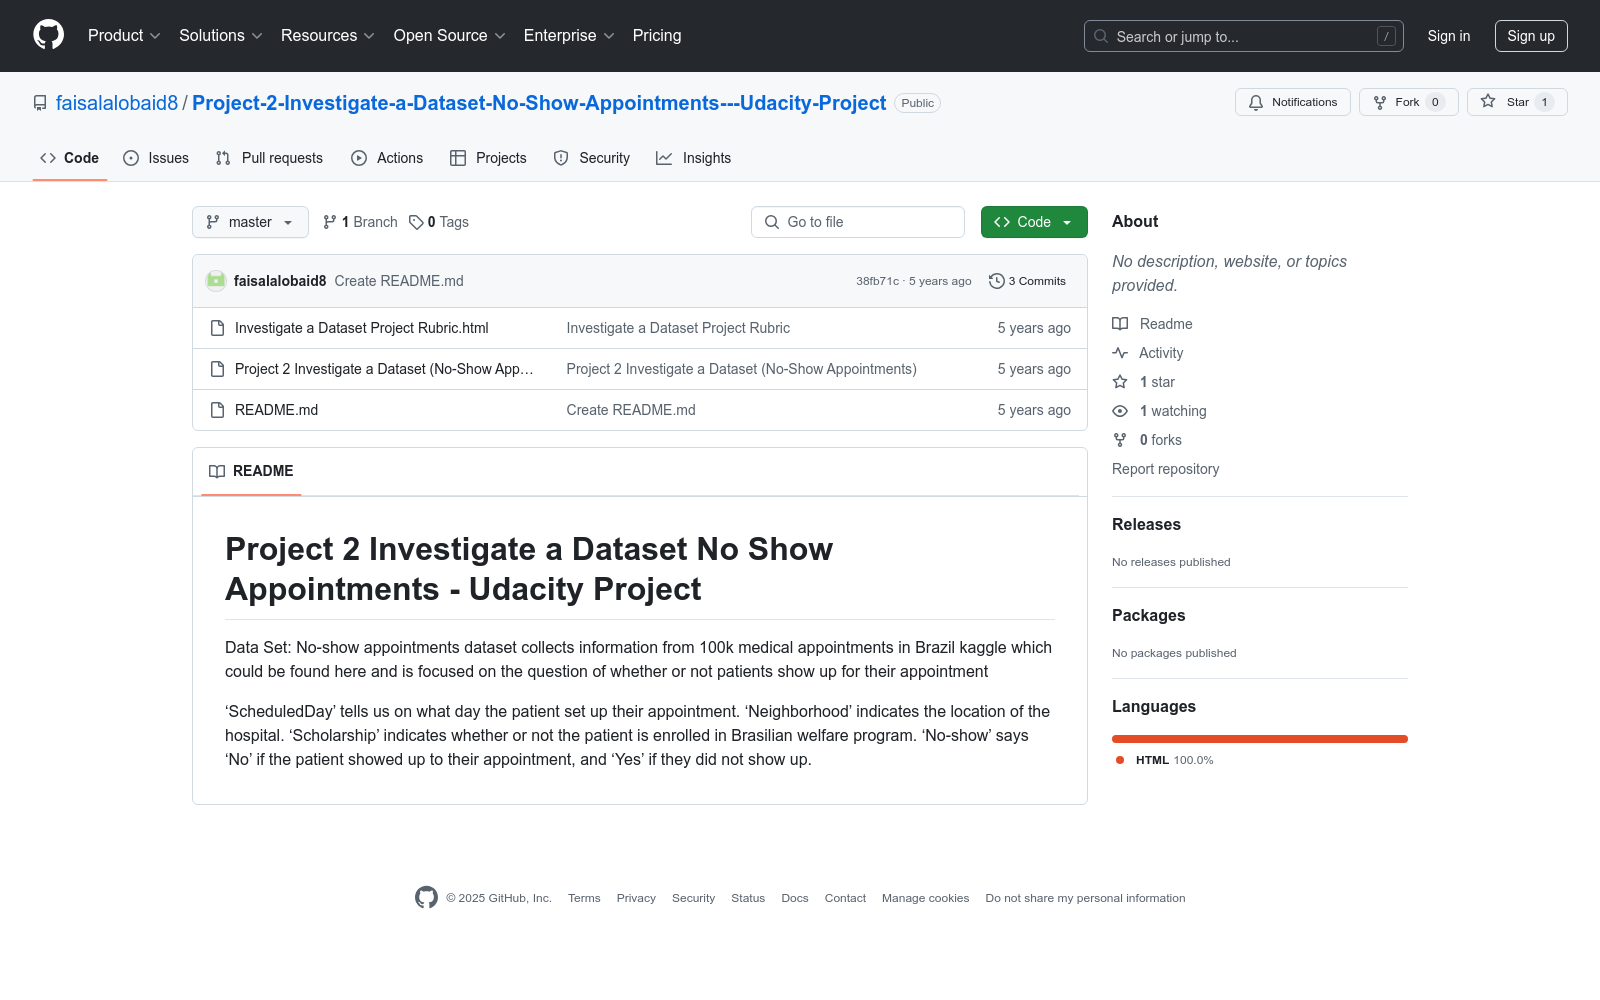Click the Star count badge showing 1

(x=1544, y=102)
